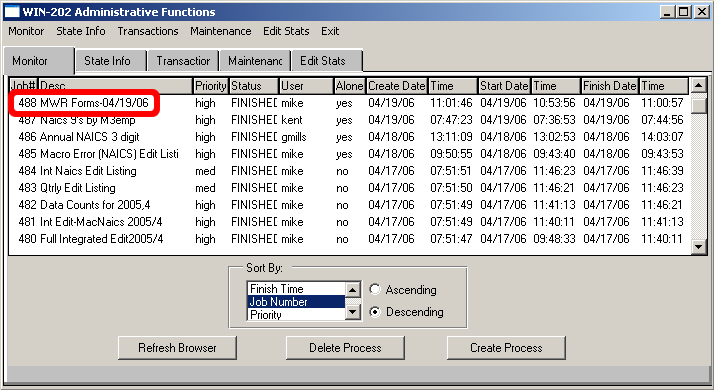The width and height of the screenshot is (714, 390).
Task: Click the Create Date column header
Action: coord(397,86)
